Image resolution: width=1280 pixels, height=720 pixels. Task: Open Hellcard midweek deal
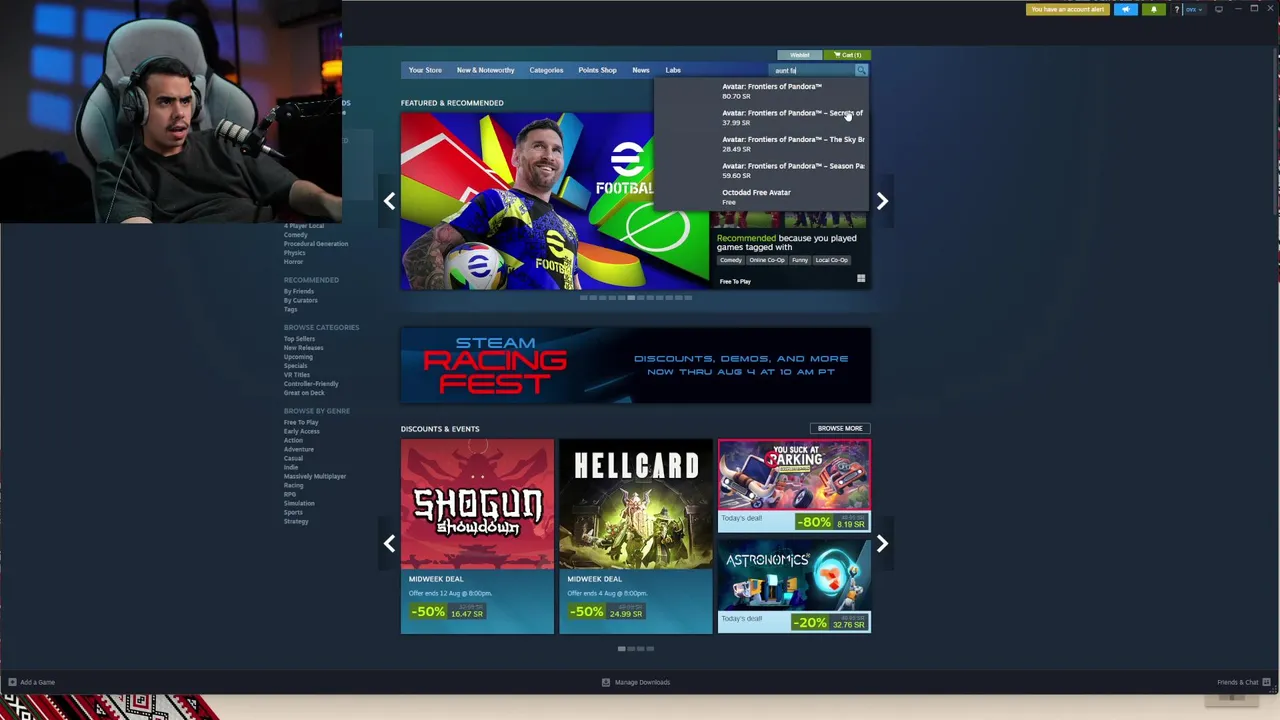click(636, 536)
